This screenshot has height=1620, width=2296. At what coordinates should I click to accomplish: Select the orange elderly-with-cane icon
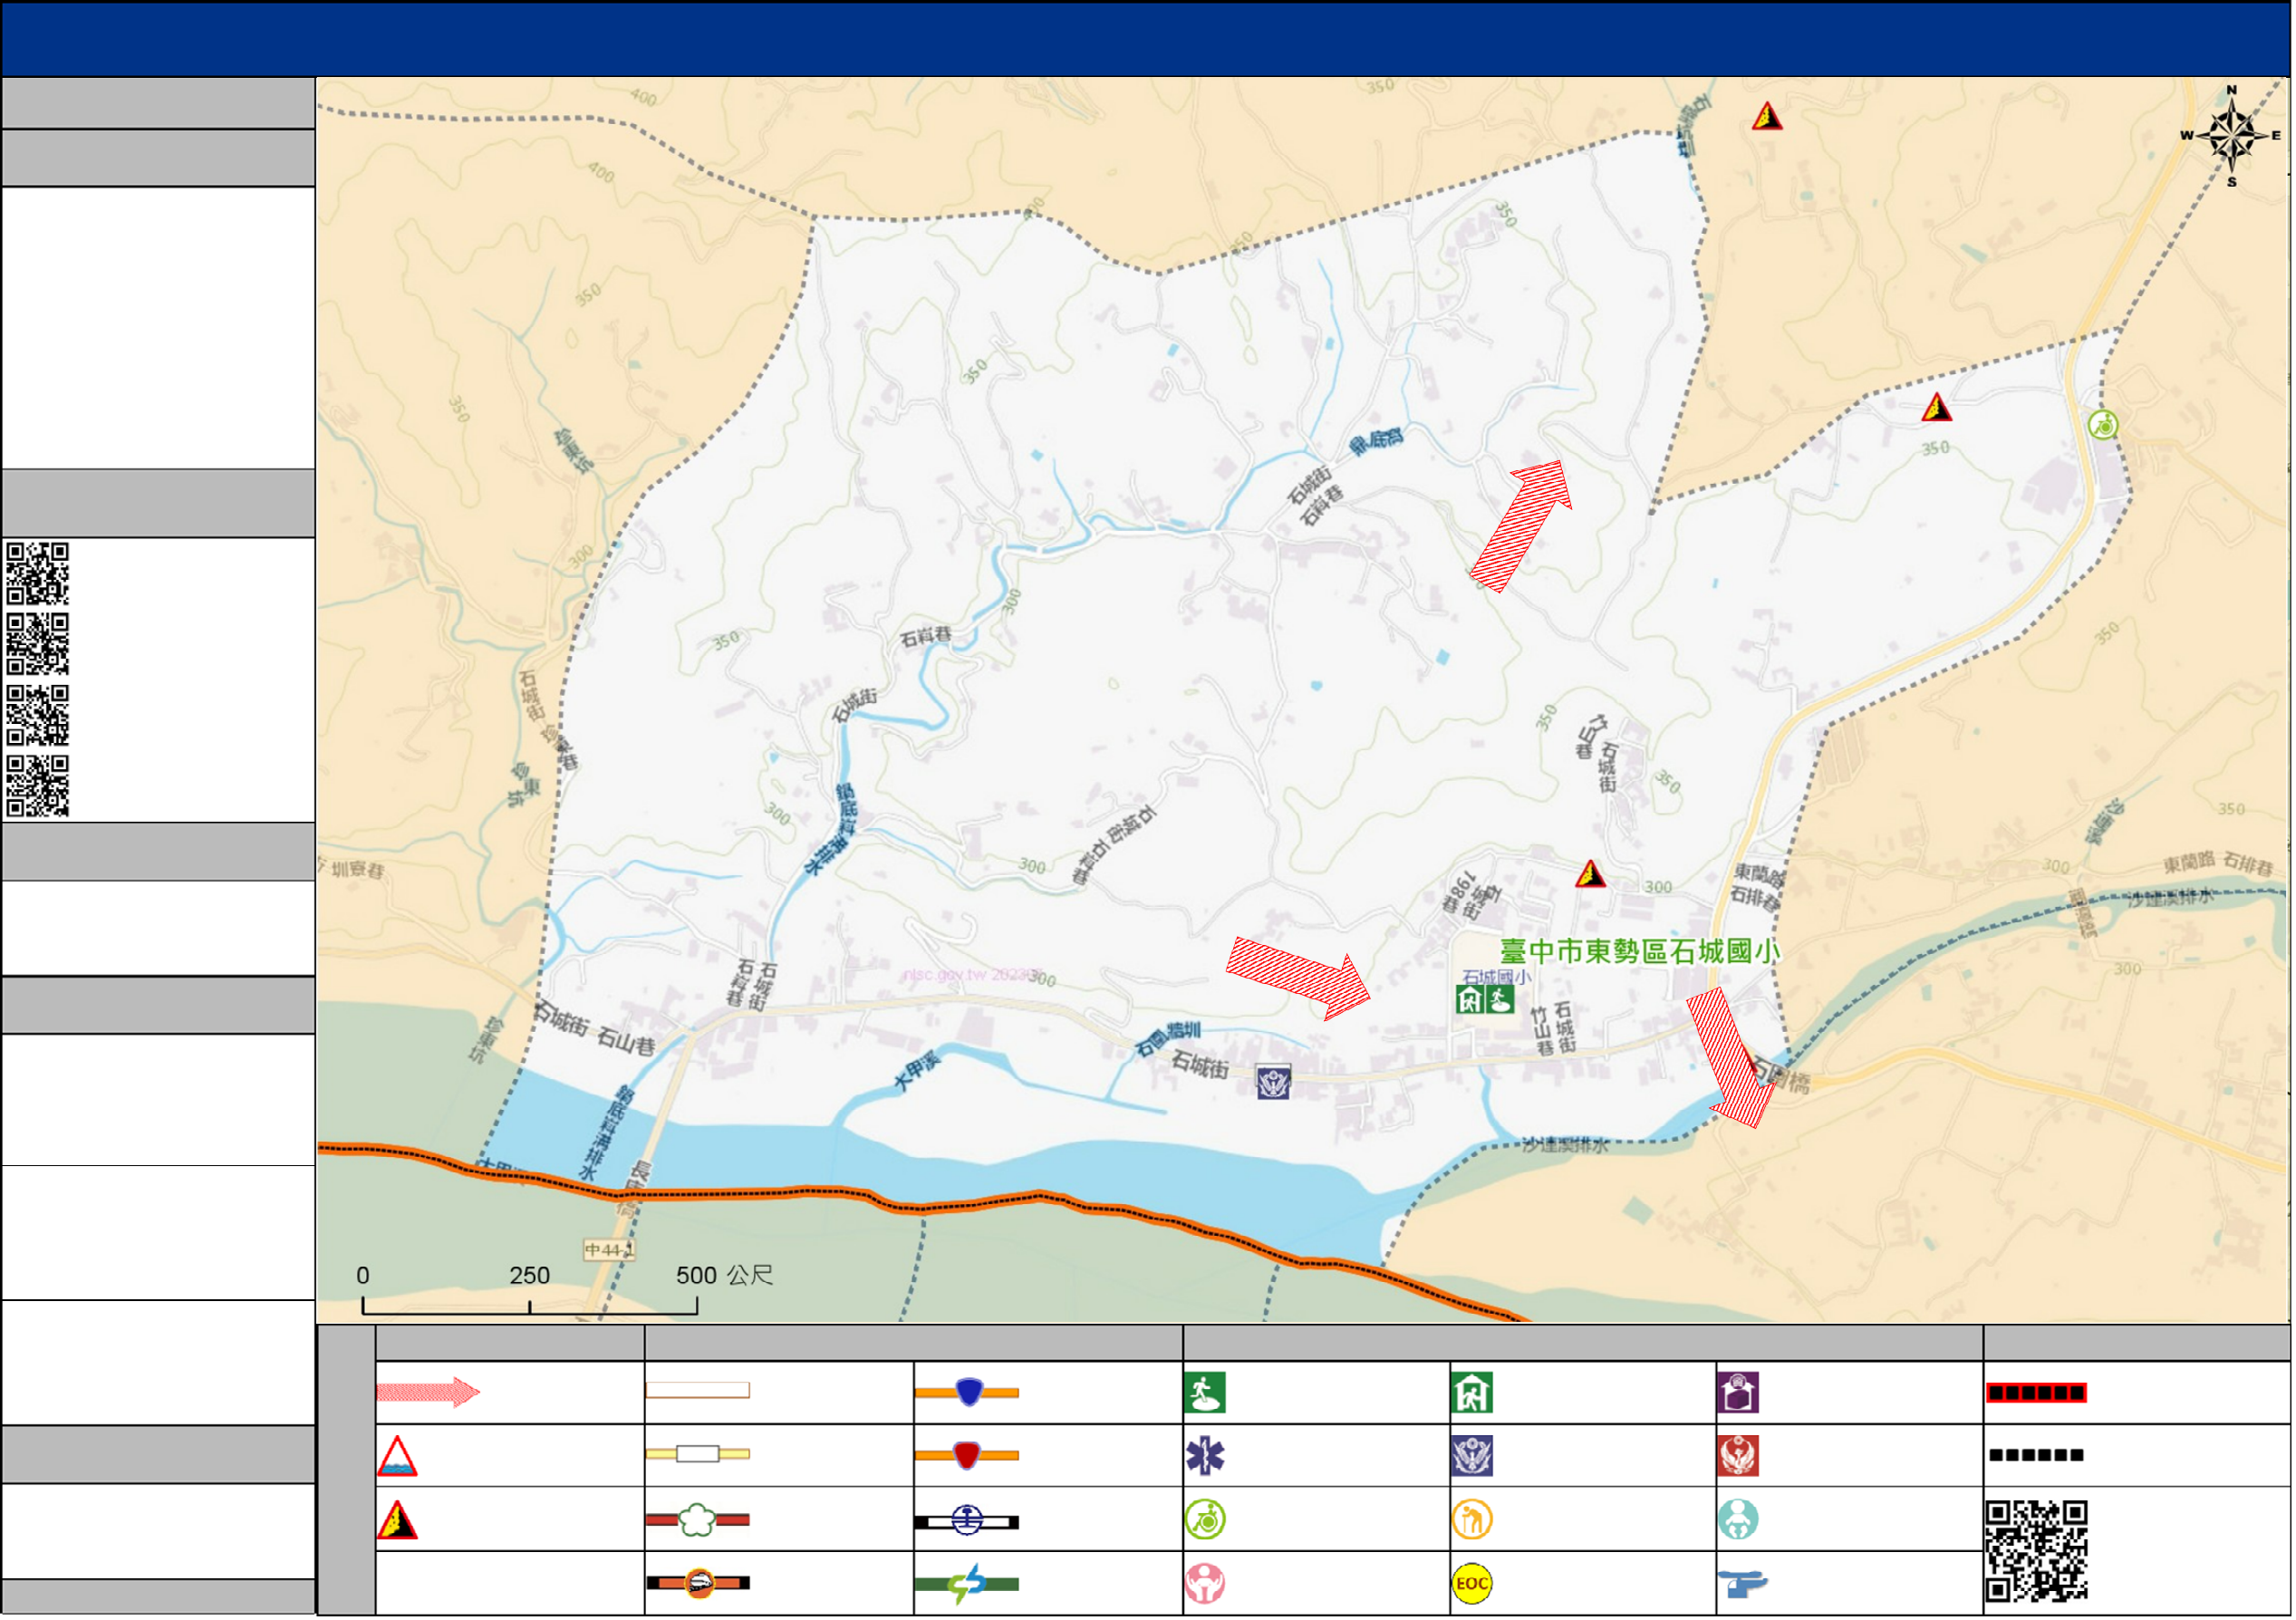click(1473, 1521)
